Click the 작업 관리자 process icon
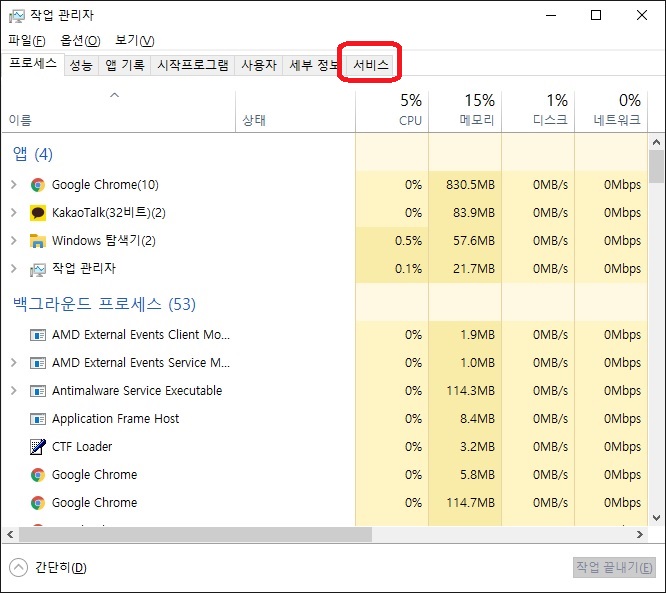The image size is (666, 593). (37, 269)
